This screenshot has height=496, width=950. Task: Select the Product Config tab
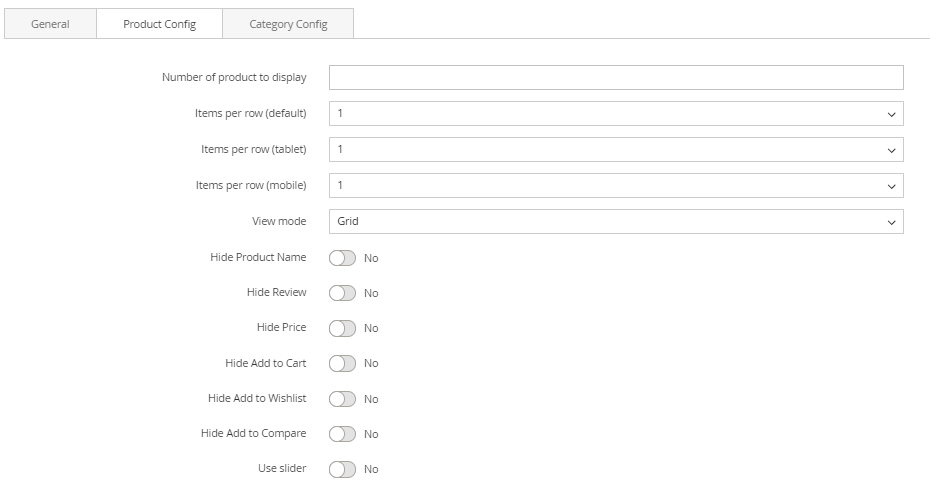(159, 24)
